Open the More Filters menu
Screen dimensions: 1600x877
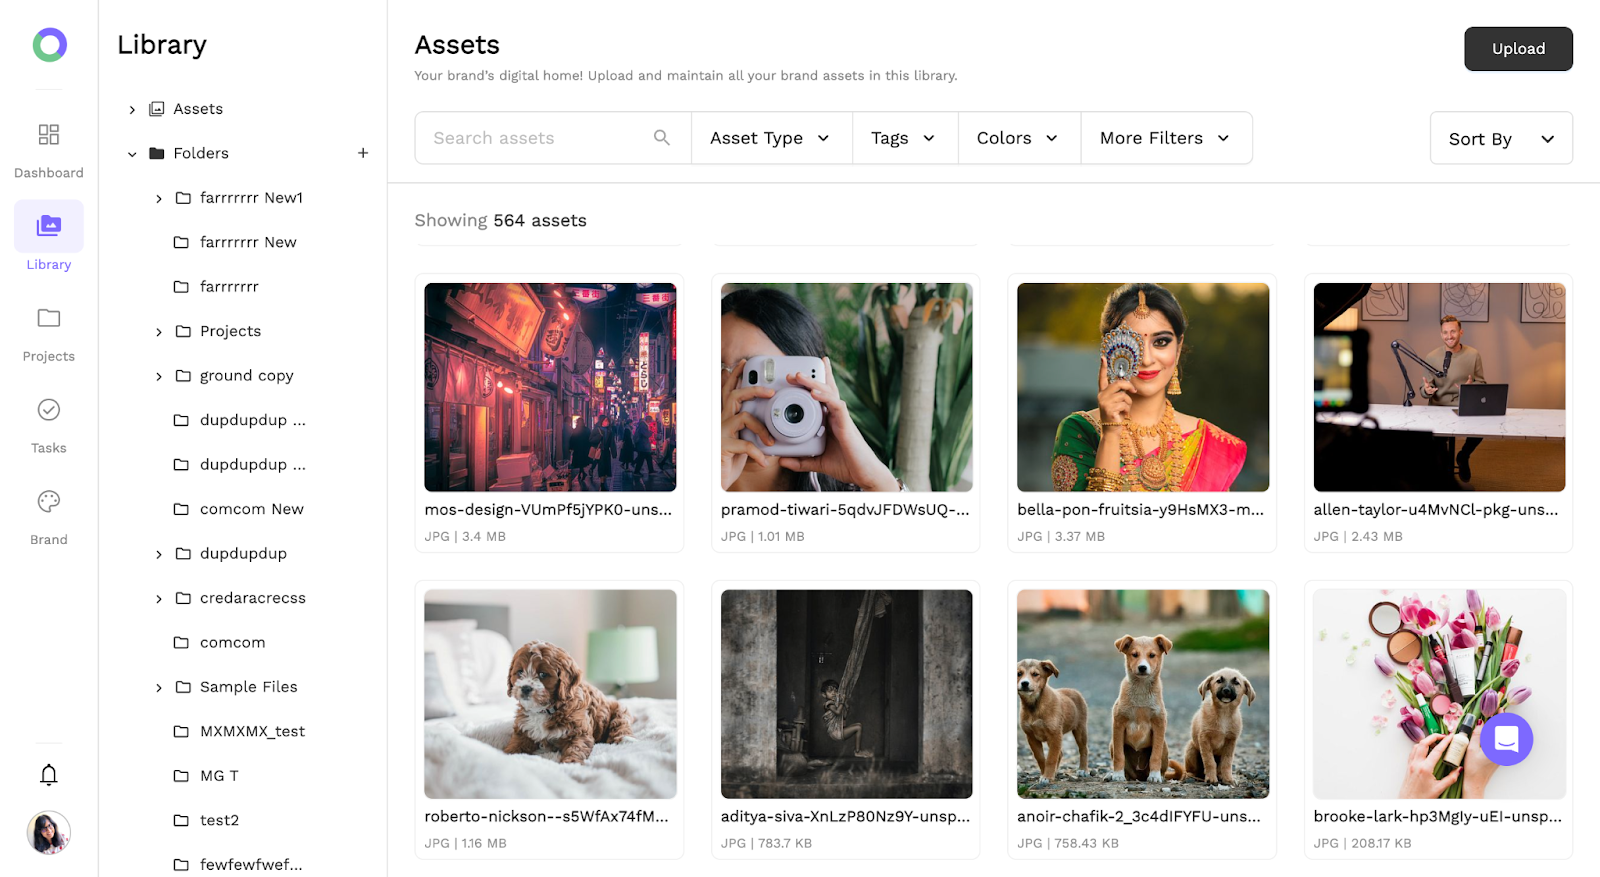click(x=1165, y=137)
